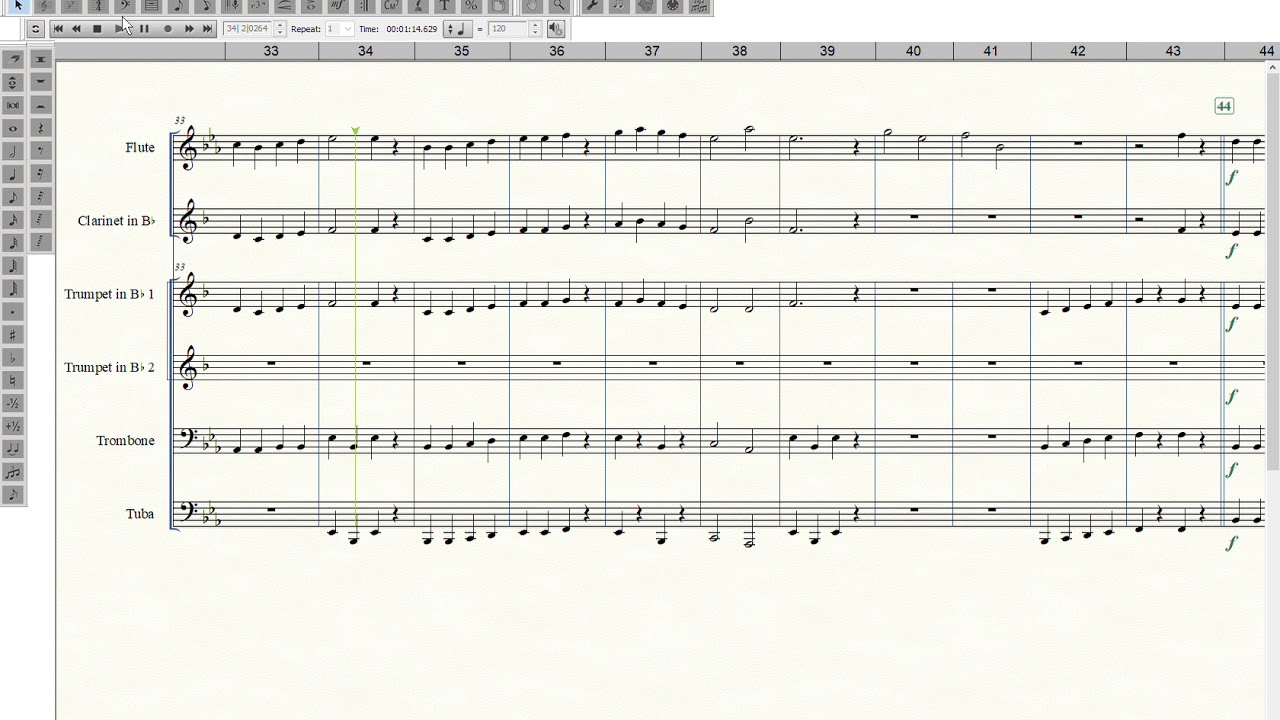Choose the eighth note duration
Screen dimensions: 1280x720
tap(13, 197)
